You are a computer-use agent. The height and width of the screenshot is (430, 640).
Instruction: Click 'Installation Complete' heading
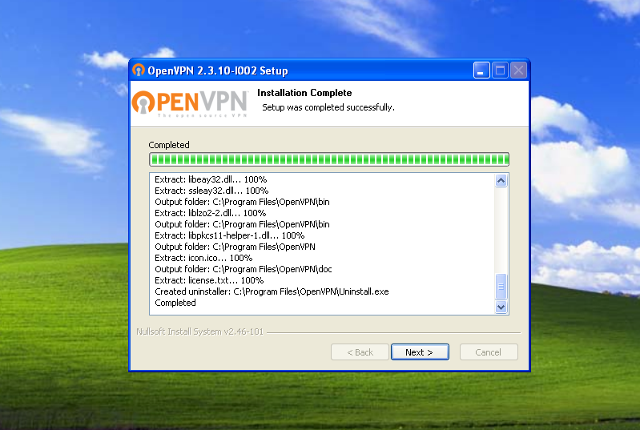[x=304, y=93]
